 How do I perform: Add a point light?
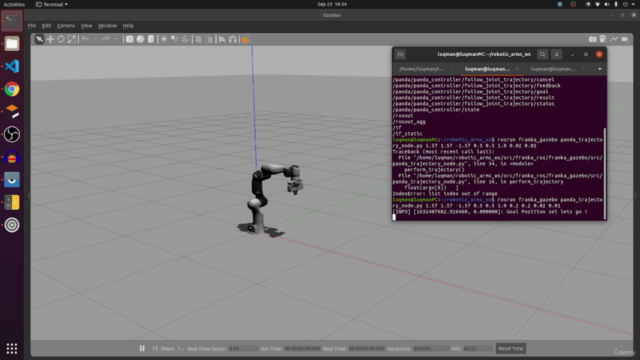164,39
